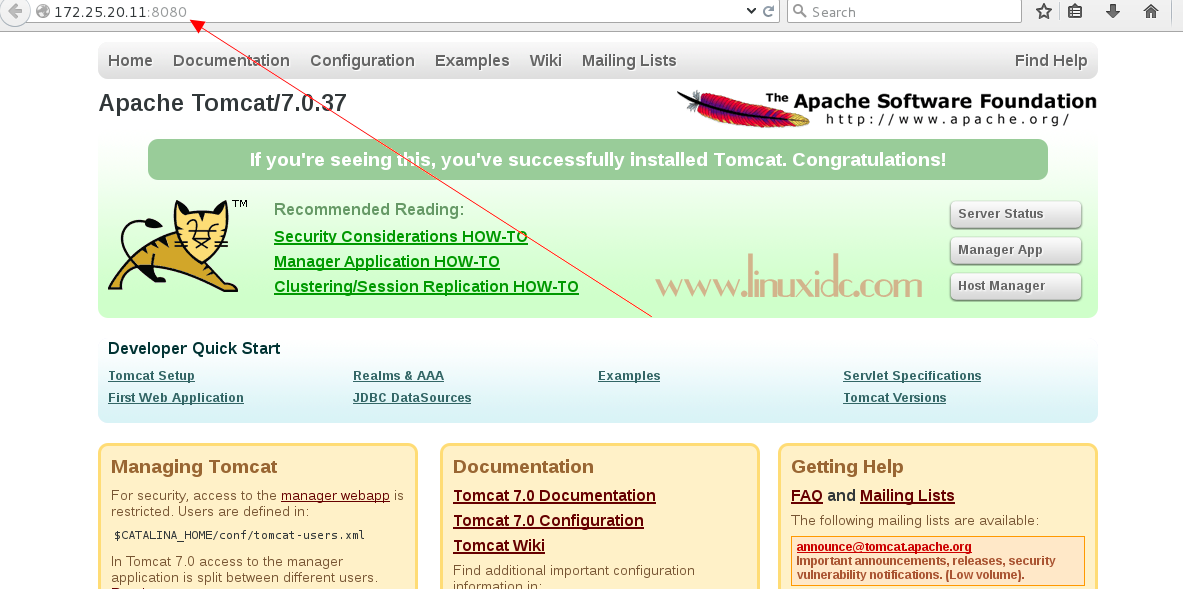Open the Documentation navigation item
Image resolution: width=1183 pixels, height=589 pixels.
click(231, 60)
